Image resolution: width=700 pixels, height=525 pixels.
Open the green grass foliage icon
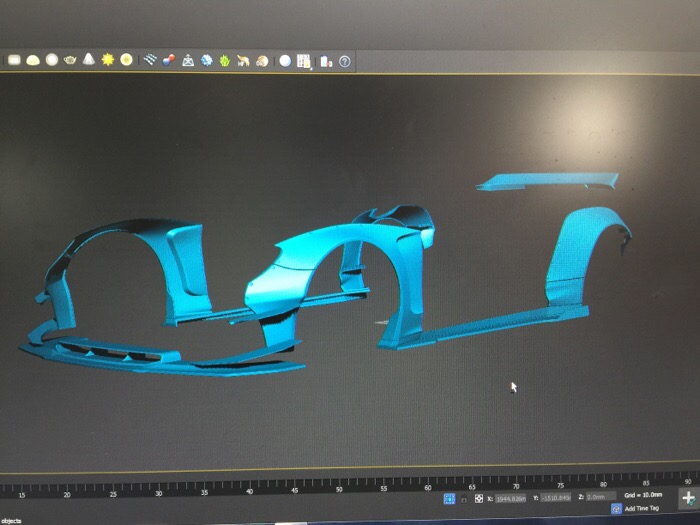pyautogui.click(x=225, y=61)
